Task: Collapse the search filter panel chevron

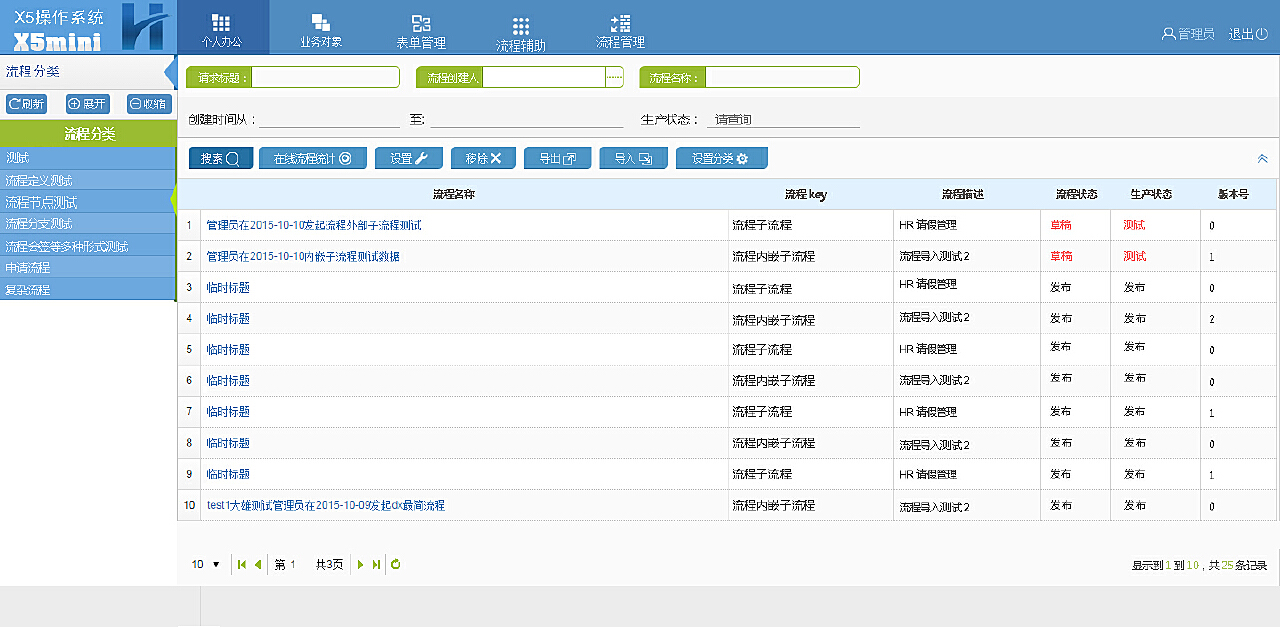Action: 1262,157
